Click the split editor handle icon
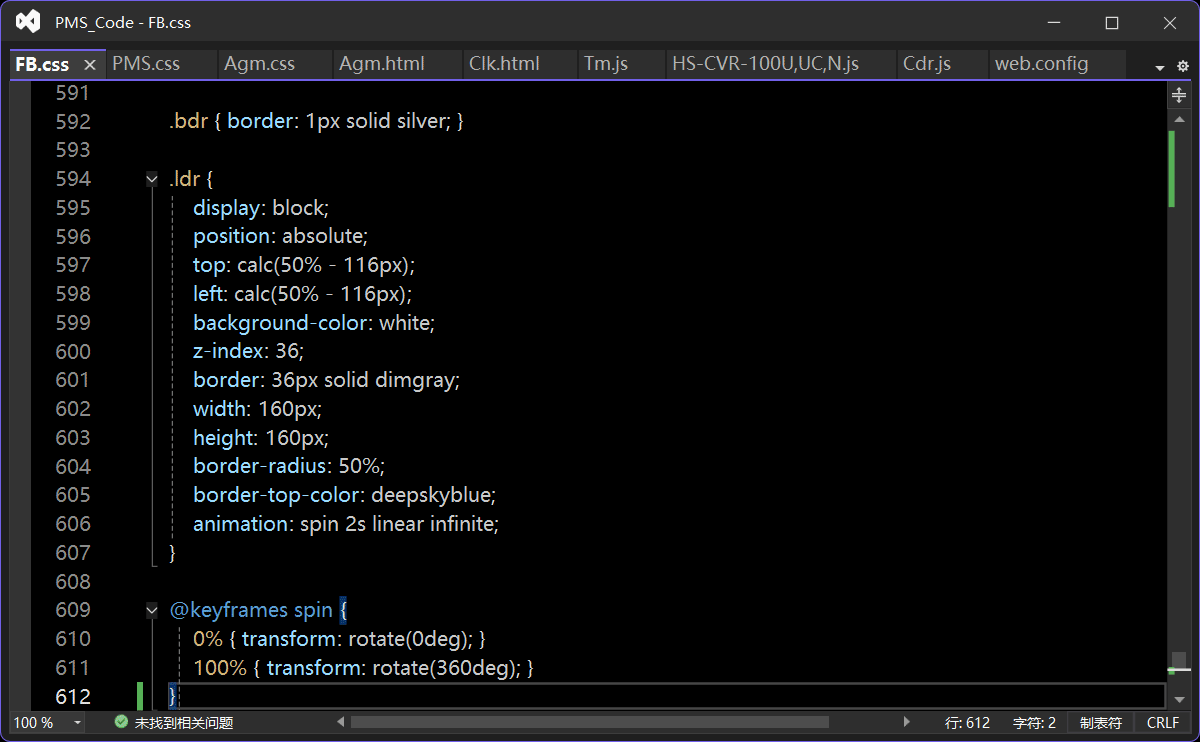 tap(1179, 95)
